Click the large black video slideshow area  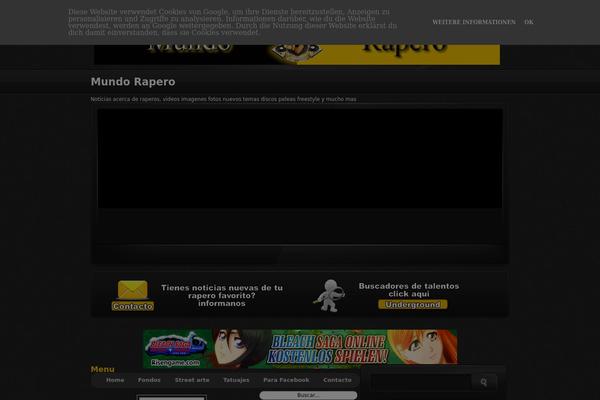click(x=300, y=158)
